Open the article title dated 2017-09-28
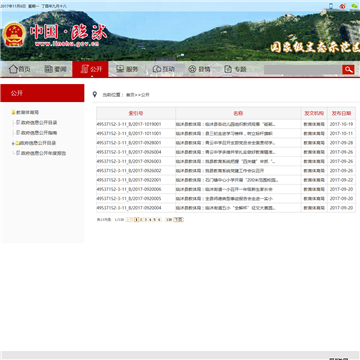 point(226,143)
